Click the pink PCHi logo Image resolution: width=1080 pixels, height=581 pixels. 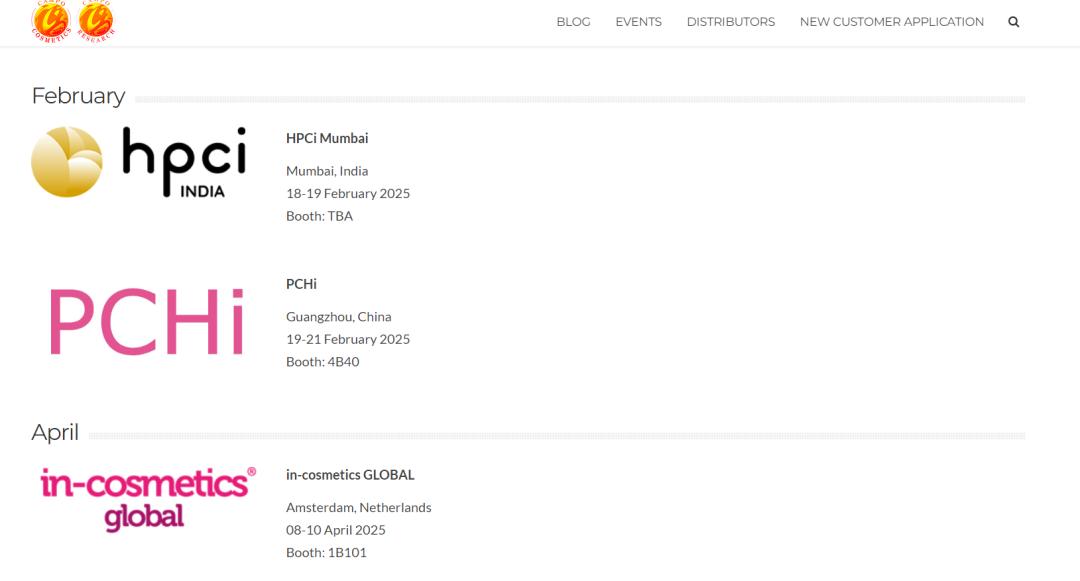tap(147, 322)
